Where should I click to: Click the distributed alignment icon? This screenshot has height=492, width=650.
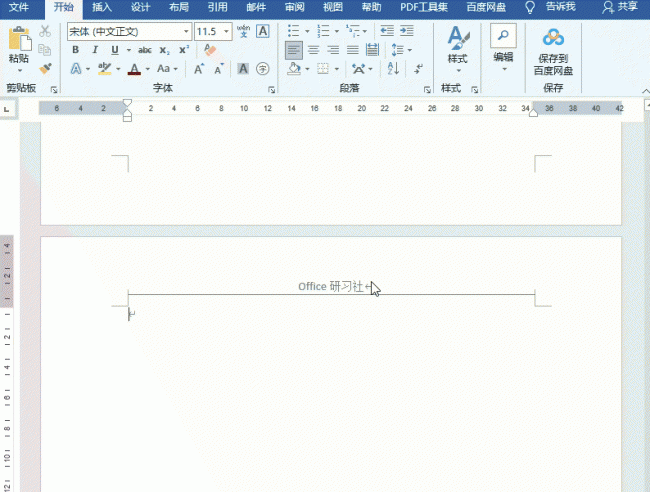(x=372, y=50)
